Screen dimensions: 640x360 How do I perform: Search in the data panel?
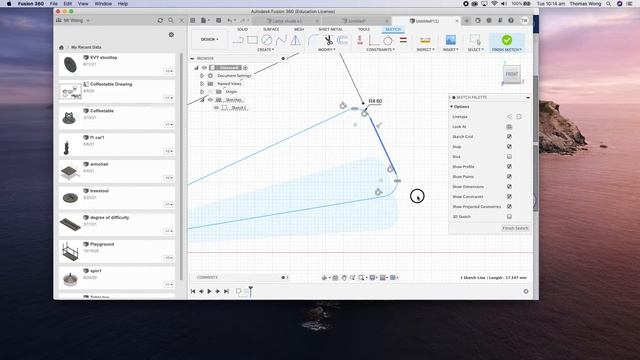coord(171,20)
